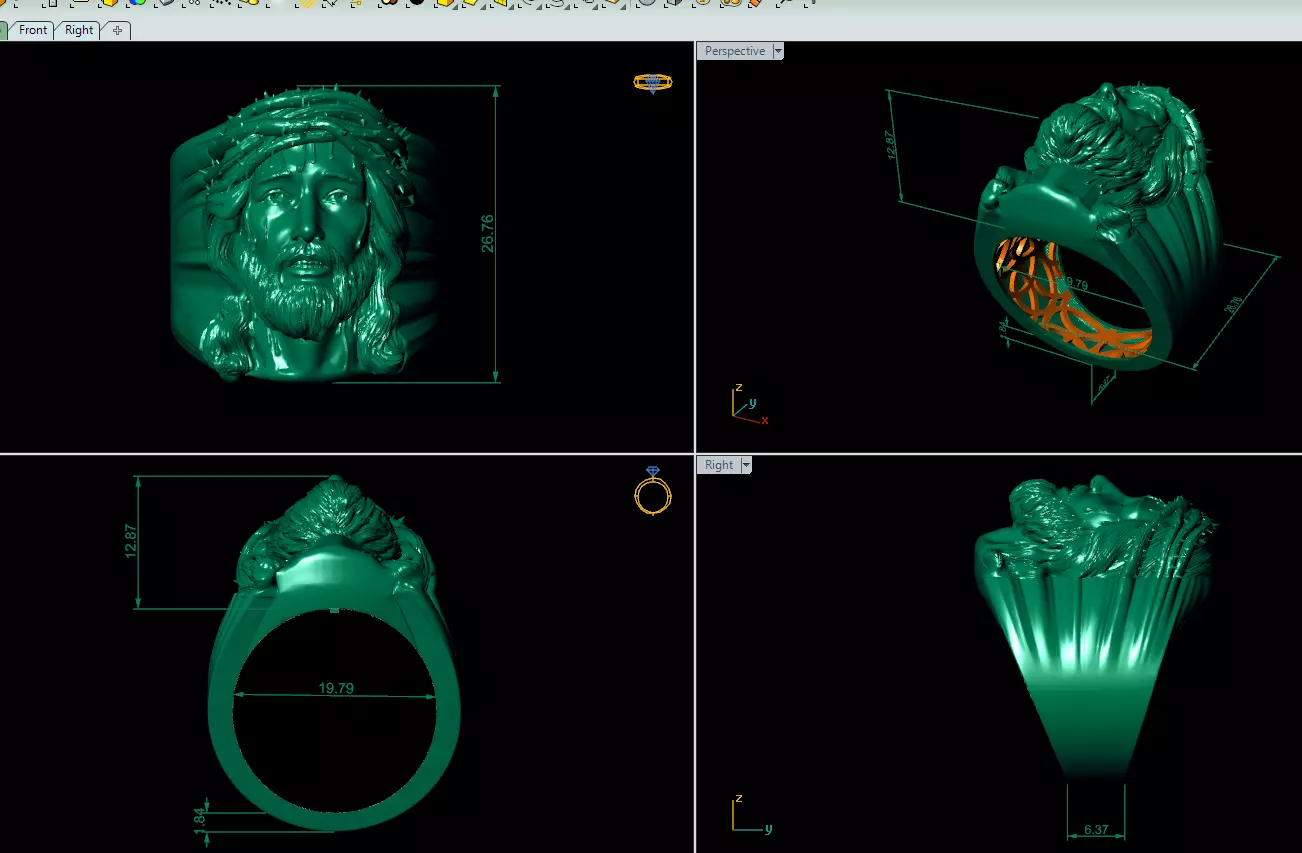The image size is (1302, 853).
Task: Open the Perspective viewport dropdown arrow
Action: tap(778, 51)
